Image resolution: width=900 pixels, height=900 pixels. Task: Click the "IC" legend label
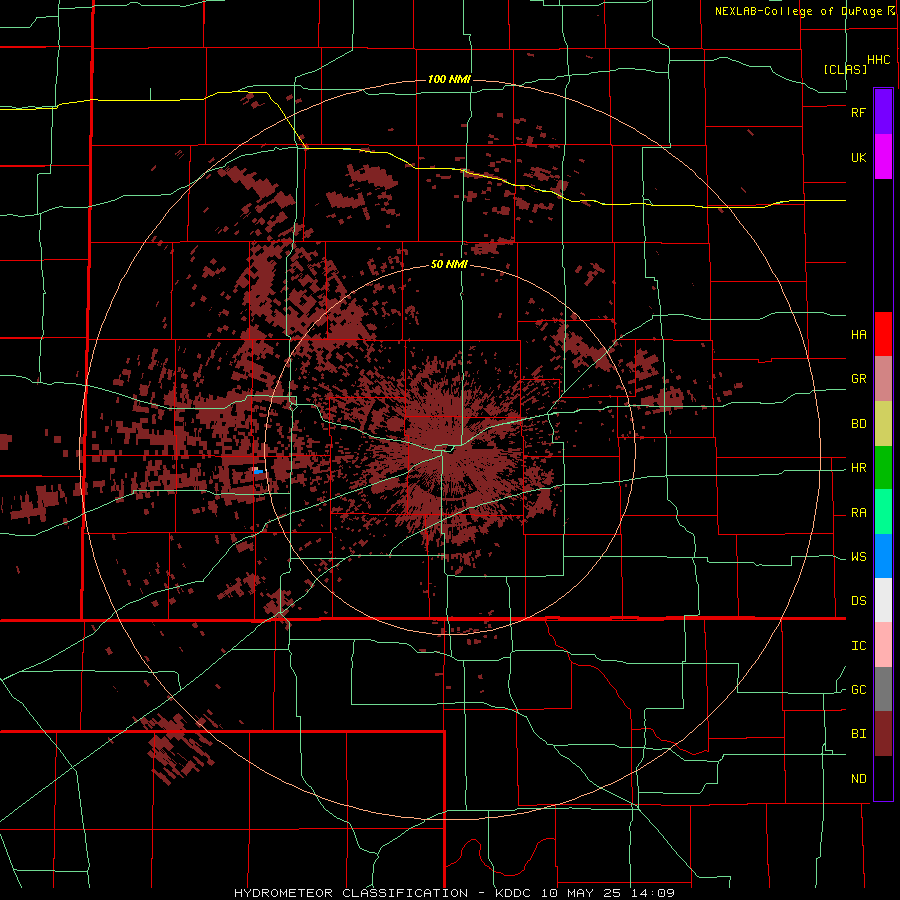pos(858,646)
